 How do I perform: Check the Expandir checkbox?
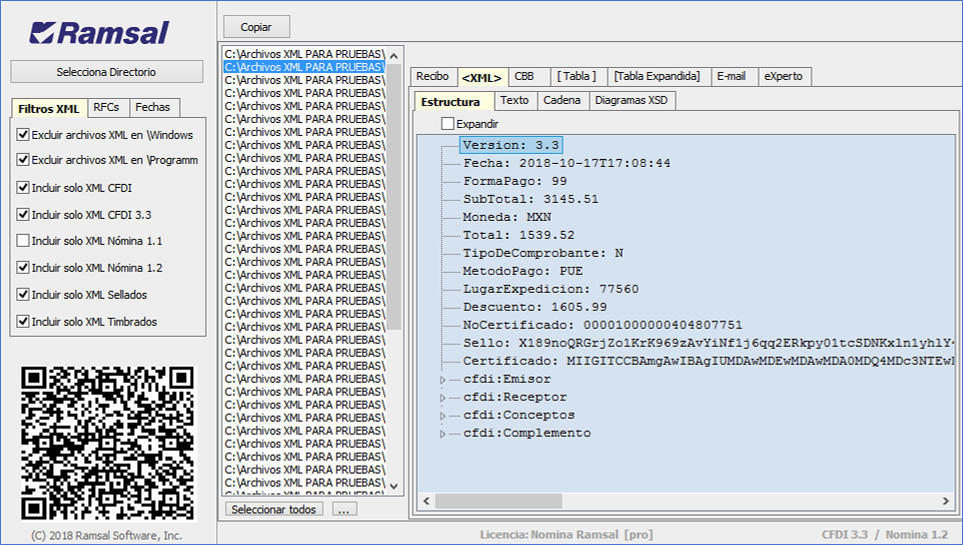click(x=447, y=124)
